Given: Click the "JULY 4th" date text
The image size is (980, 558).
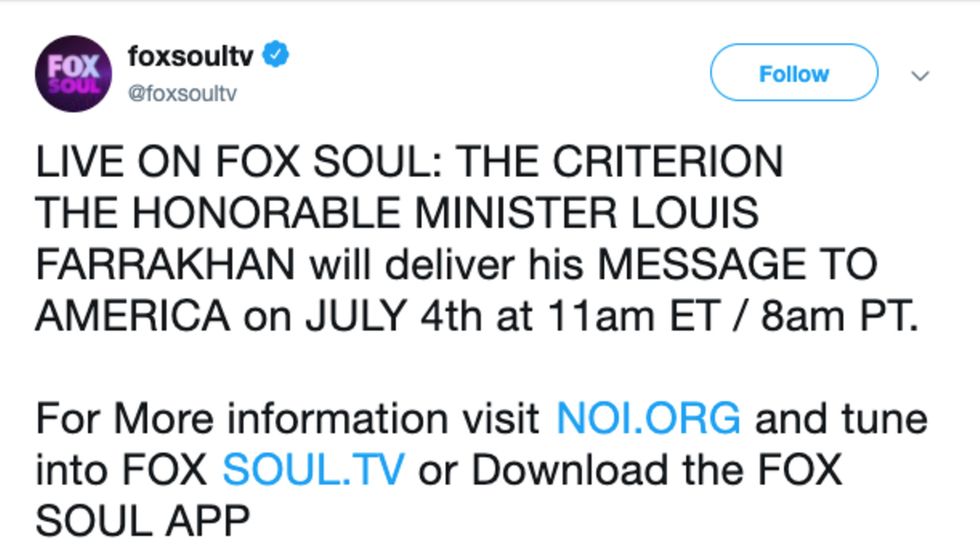Looking at the screenshot, I should tap(377, 316).
